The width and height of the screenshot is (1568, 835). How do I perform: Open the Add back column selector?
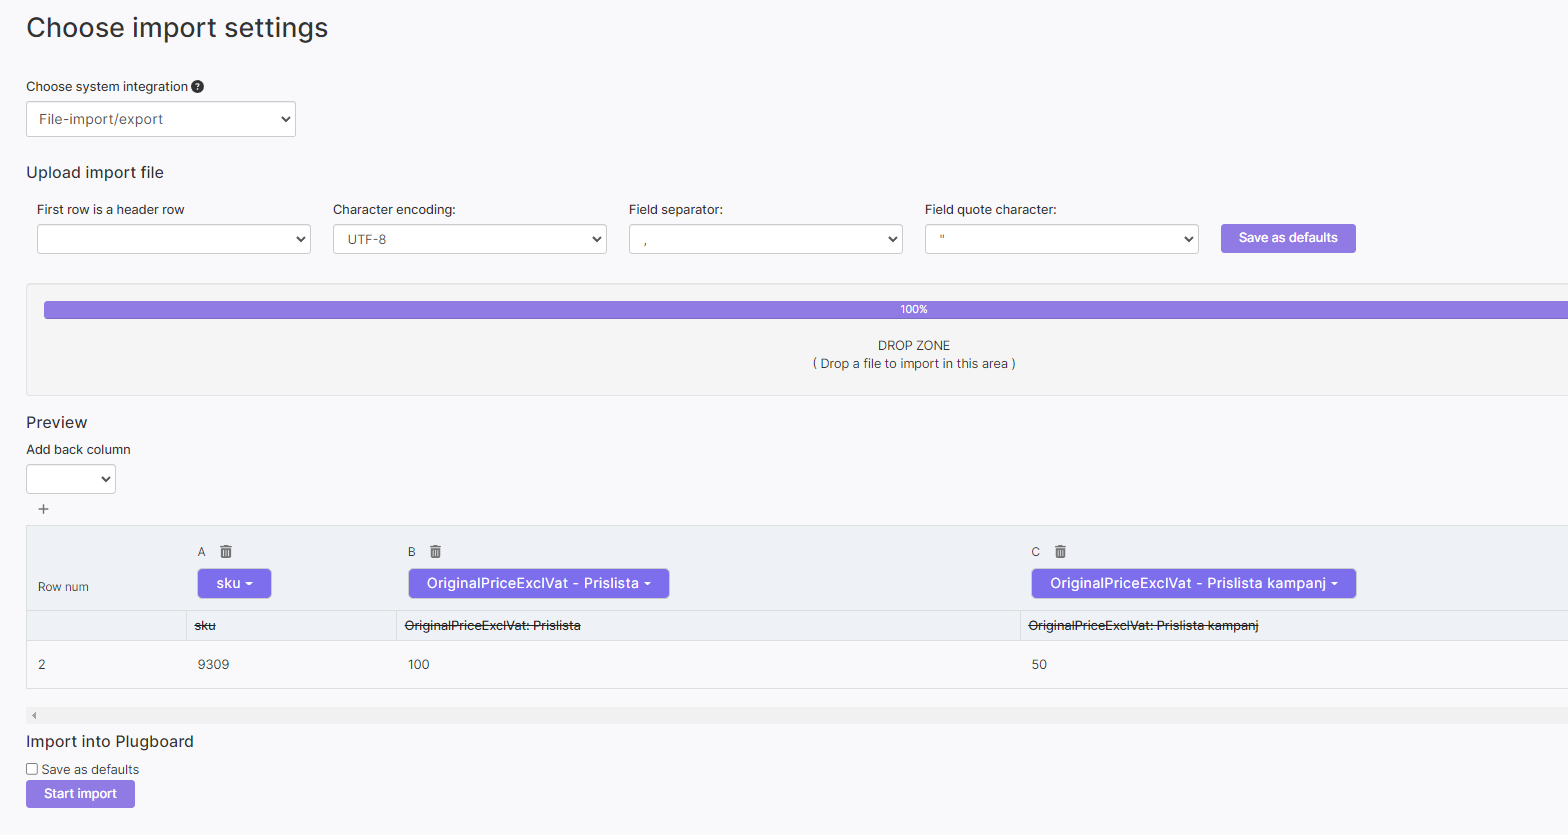click(71, 479)
